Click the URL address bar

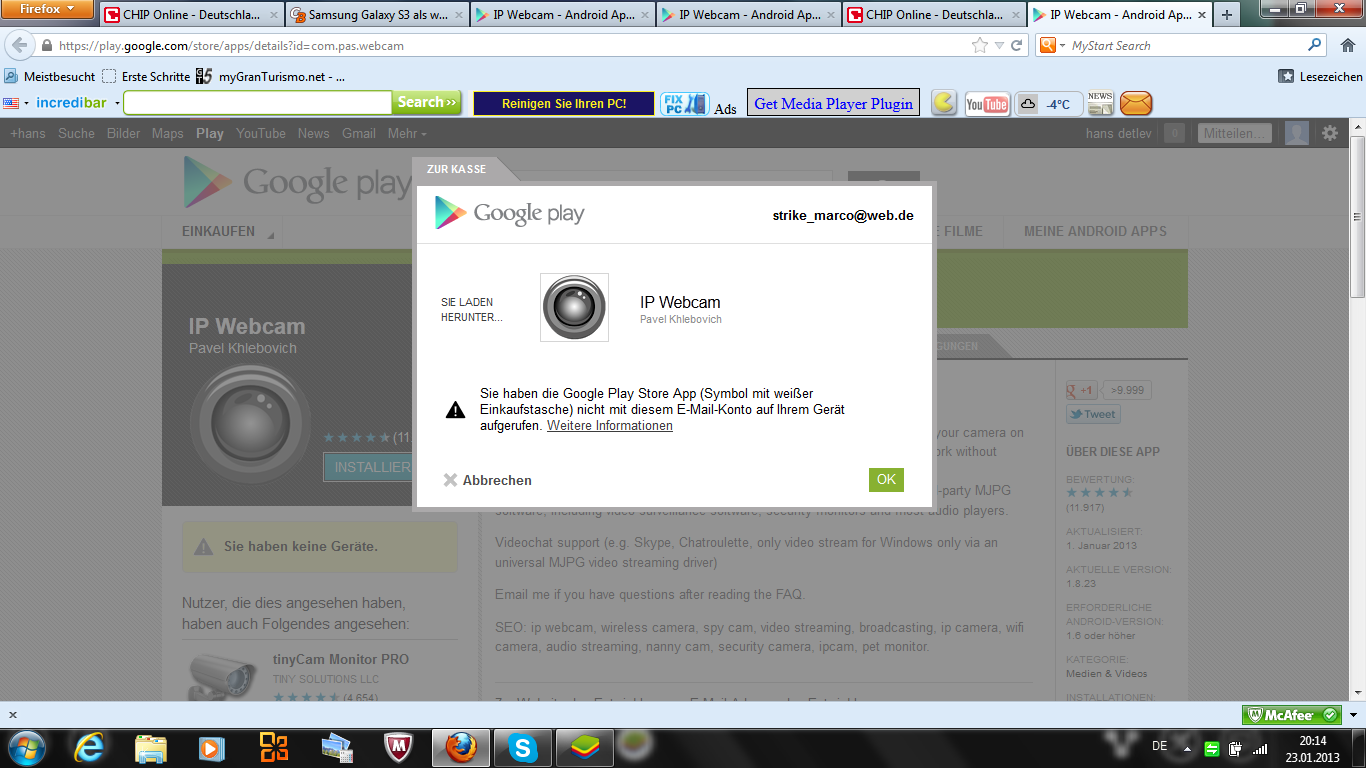510,46
